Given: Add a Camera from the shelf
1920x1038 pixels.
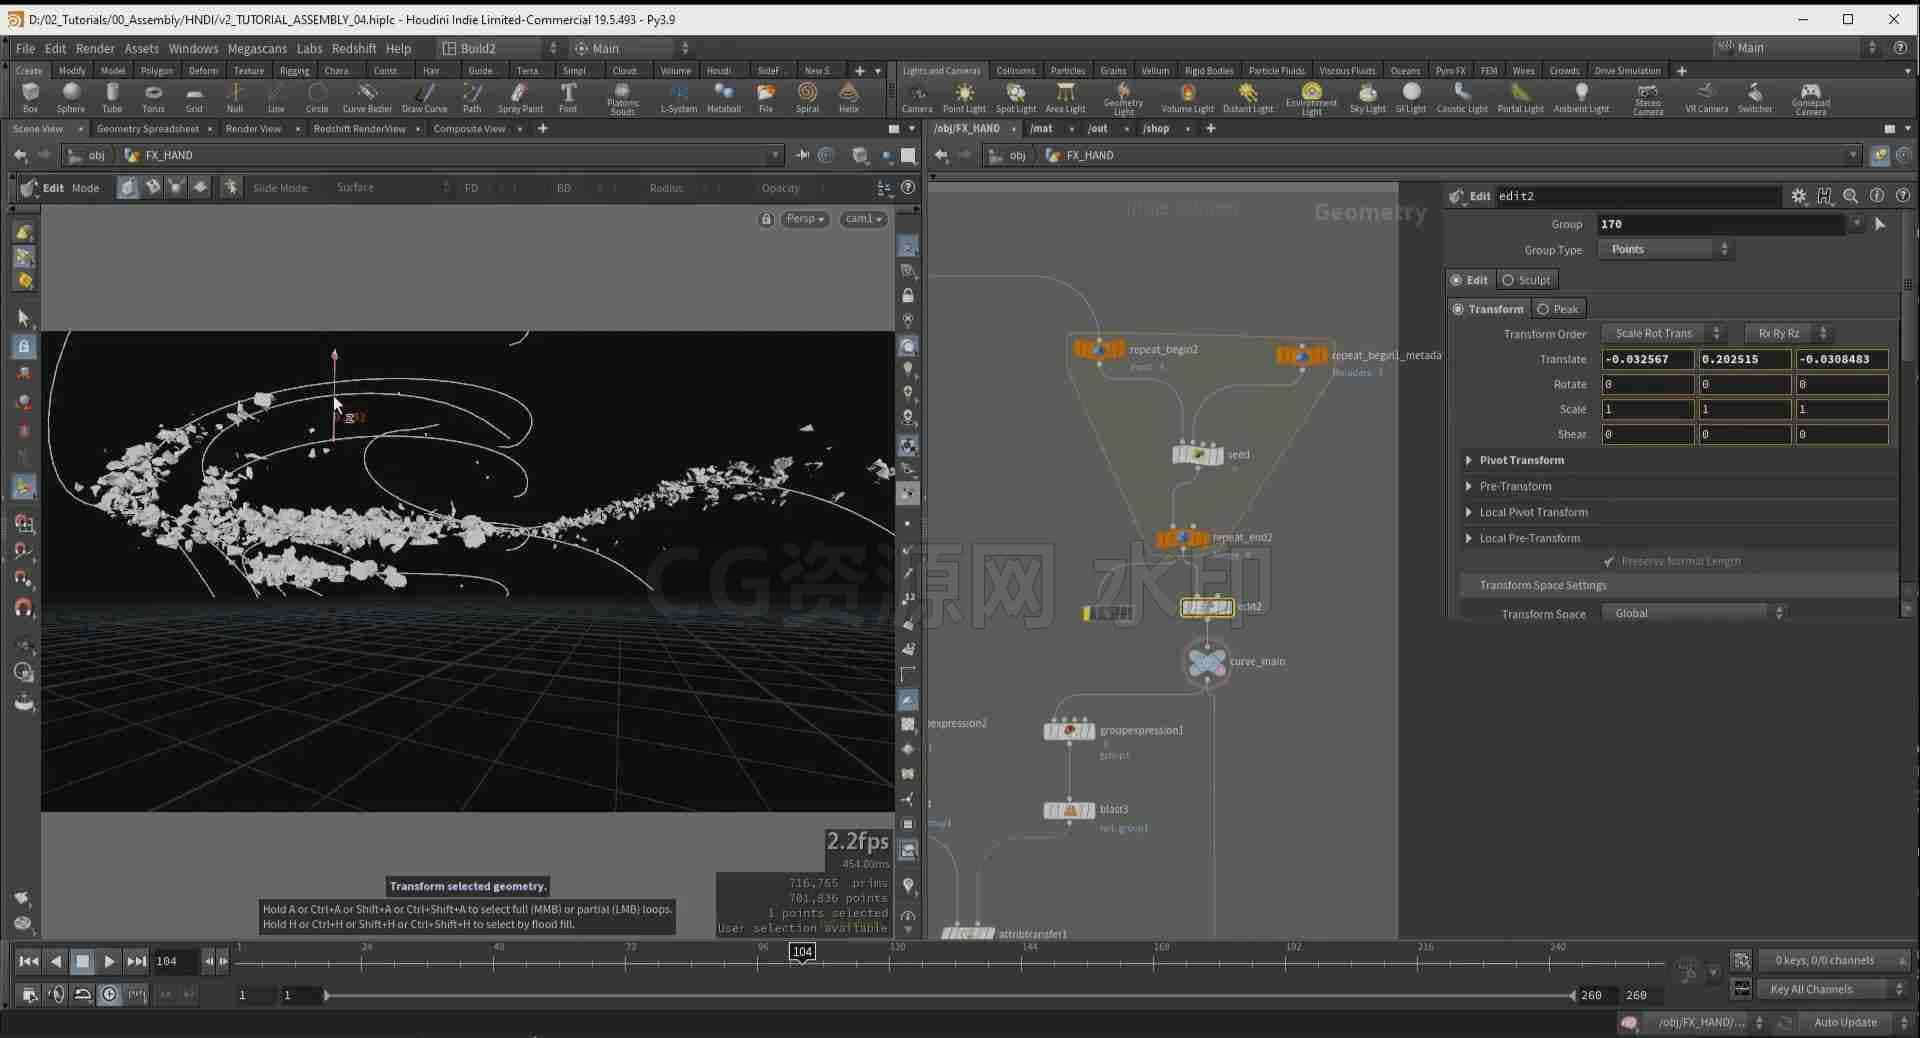Looking at the screenshot, I should pyautogui.click(x=916, y=97).
